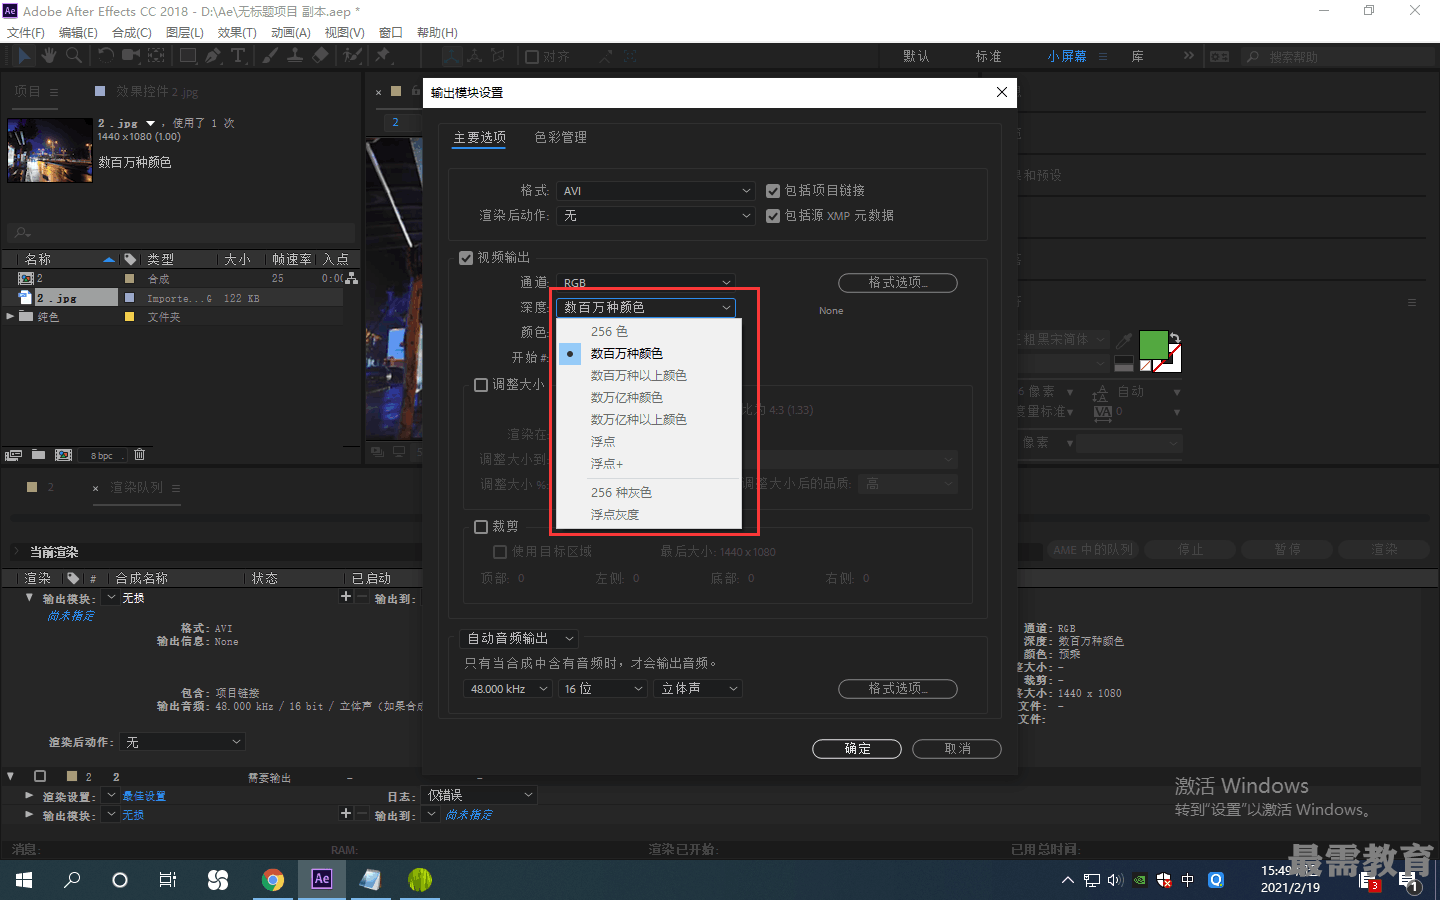Image resolution: width=1440 pixels, height=900 pixels.
Task: Select the Brush tool
Action: coord(270,56)
